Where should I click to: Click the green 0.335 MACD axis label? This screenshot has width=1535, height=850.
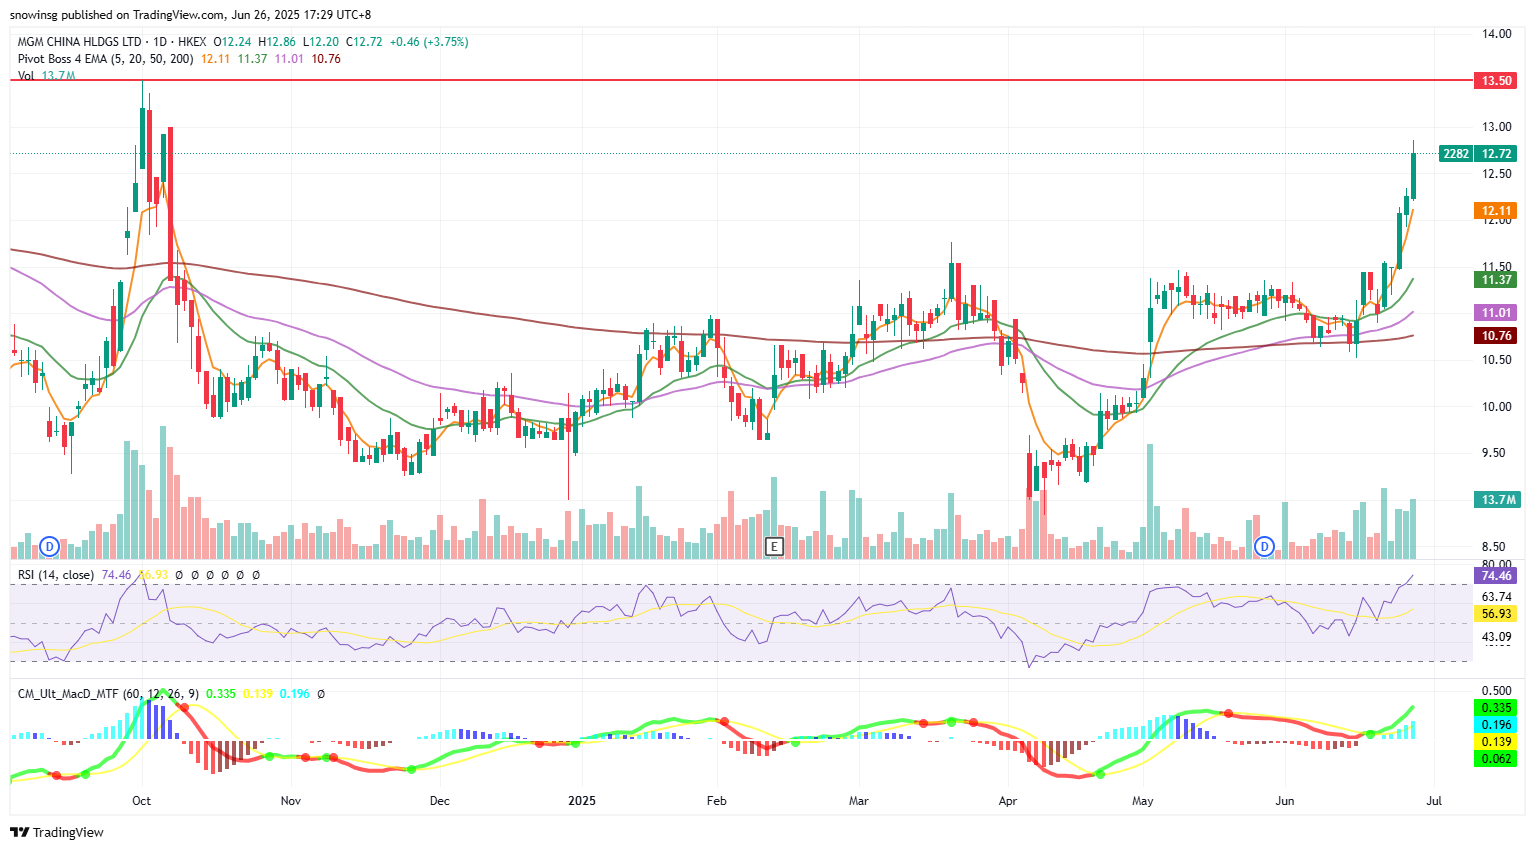[1496, 707]
